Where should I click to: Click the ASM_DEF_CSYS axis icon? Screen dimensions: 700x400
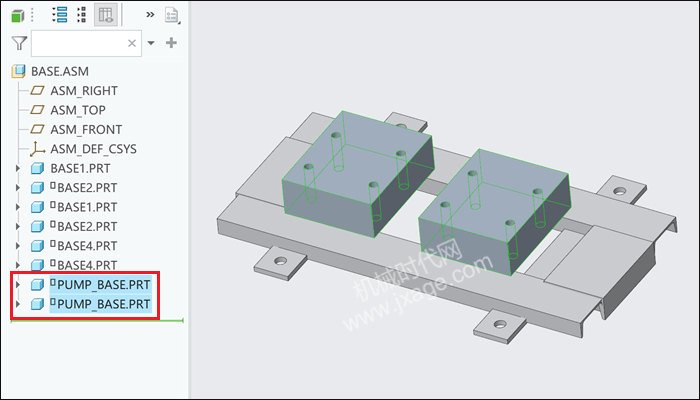(38, 149)
